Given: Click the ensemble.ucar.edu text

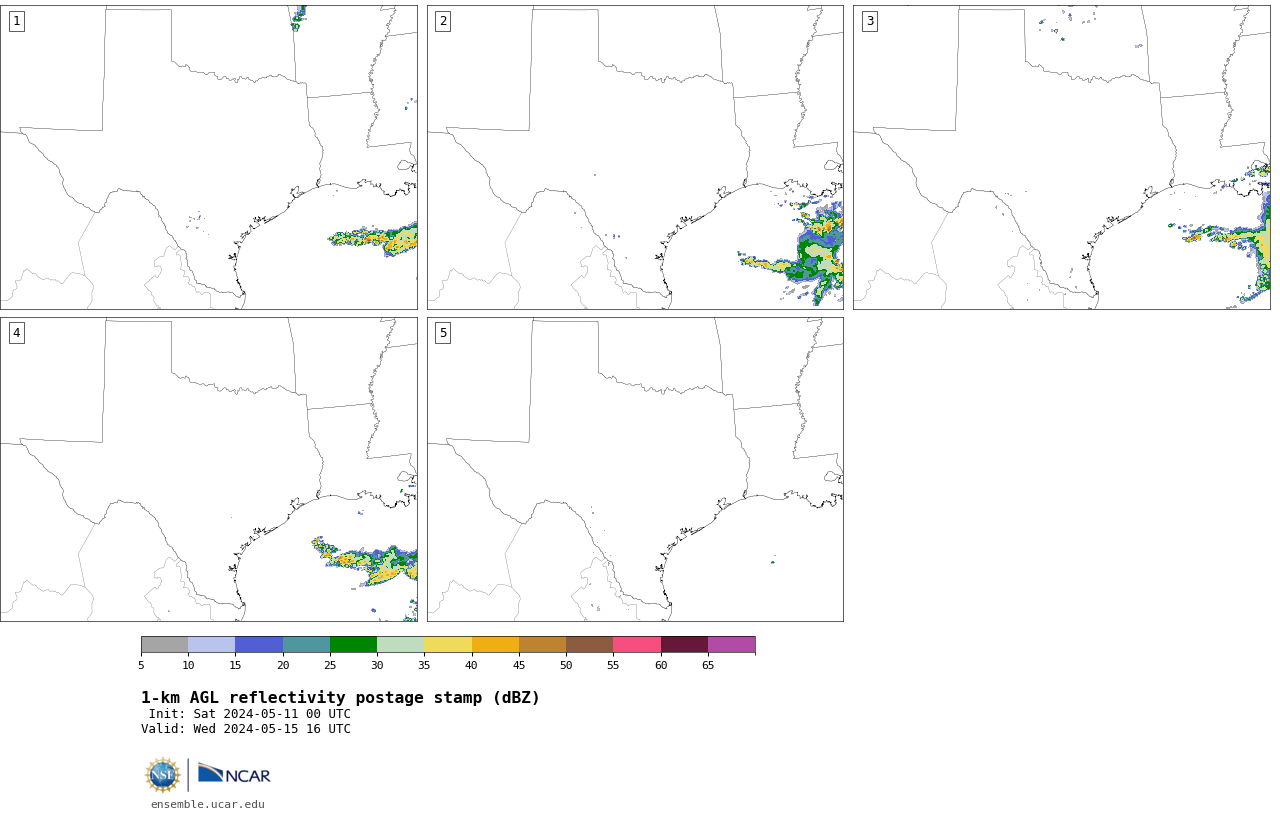Looking at the screenshot, I should [208, 804].
